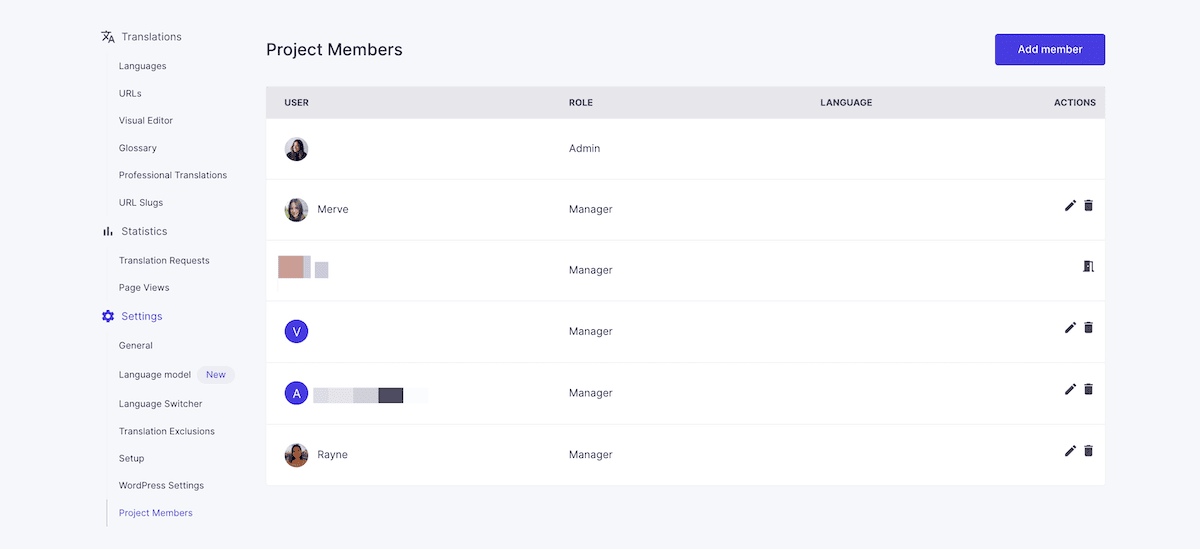Open the Setup page
This screenshot has width=1200, height=549.
pyautogui.click(x=132, y=458)
